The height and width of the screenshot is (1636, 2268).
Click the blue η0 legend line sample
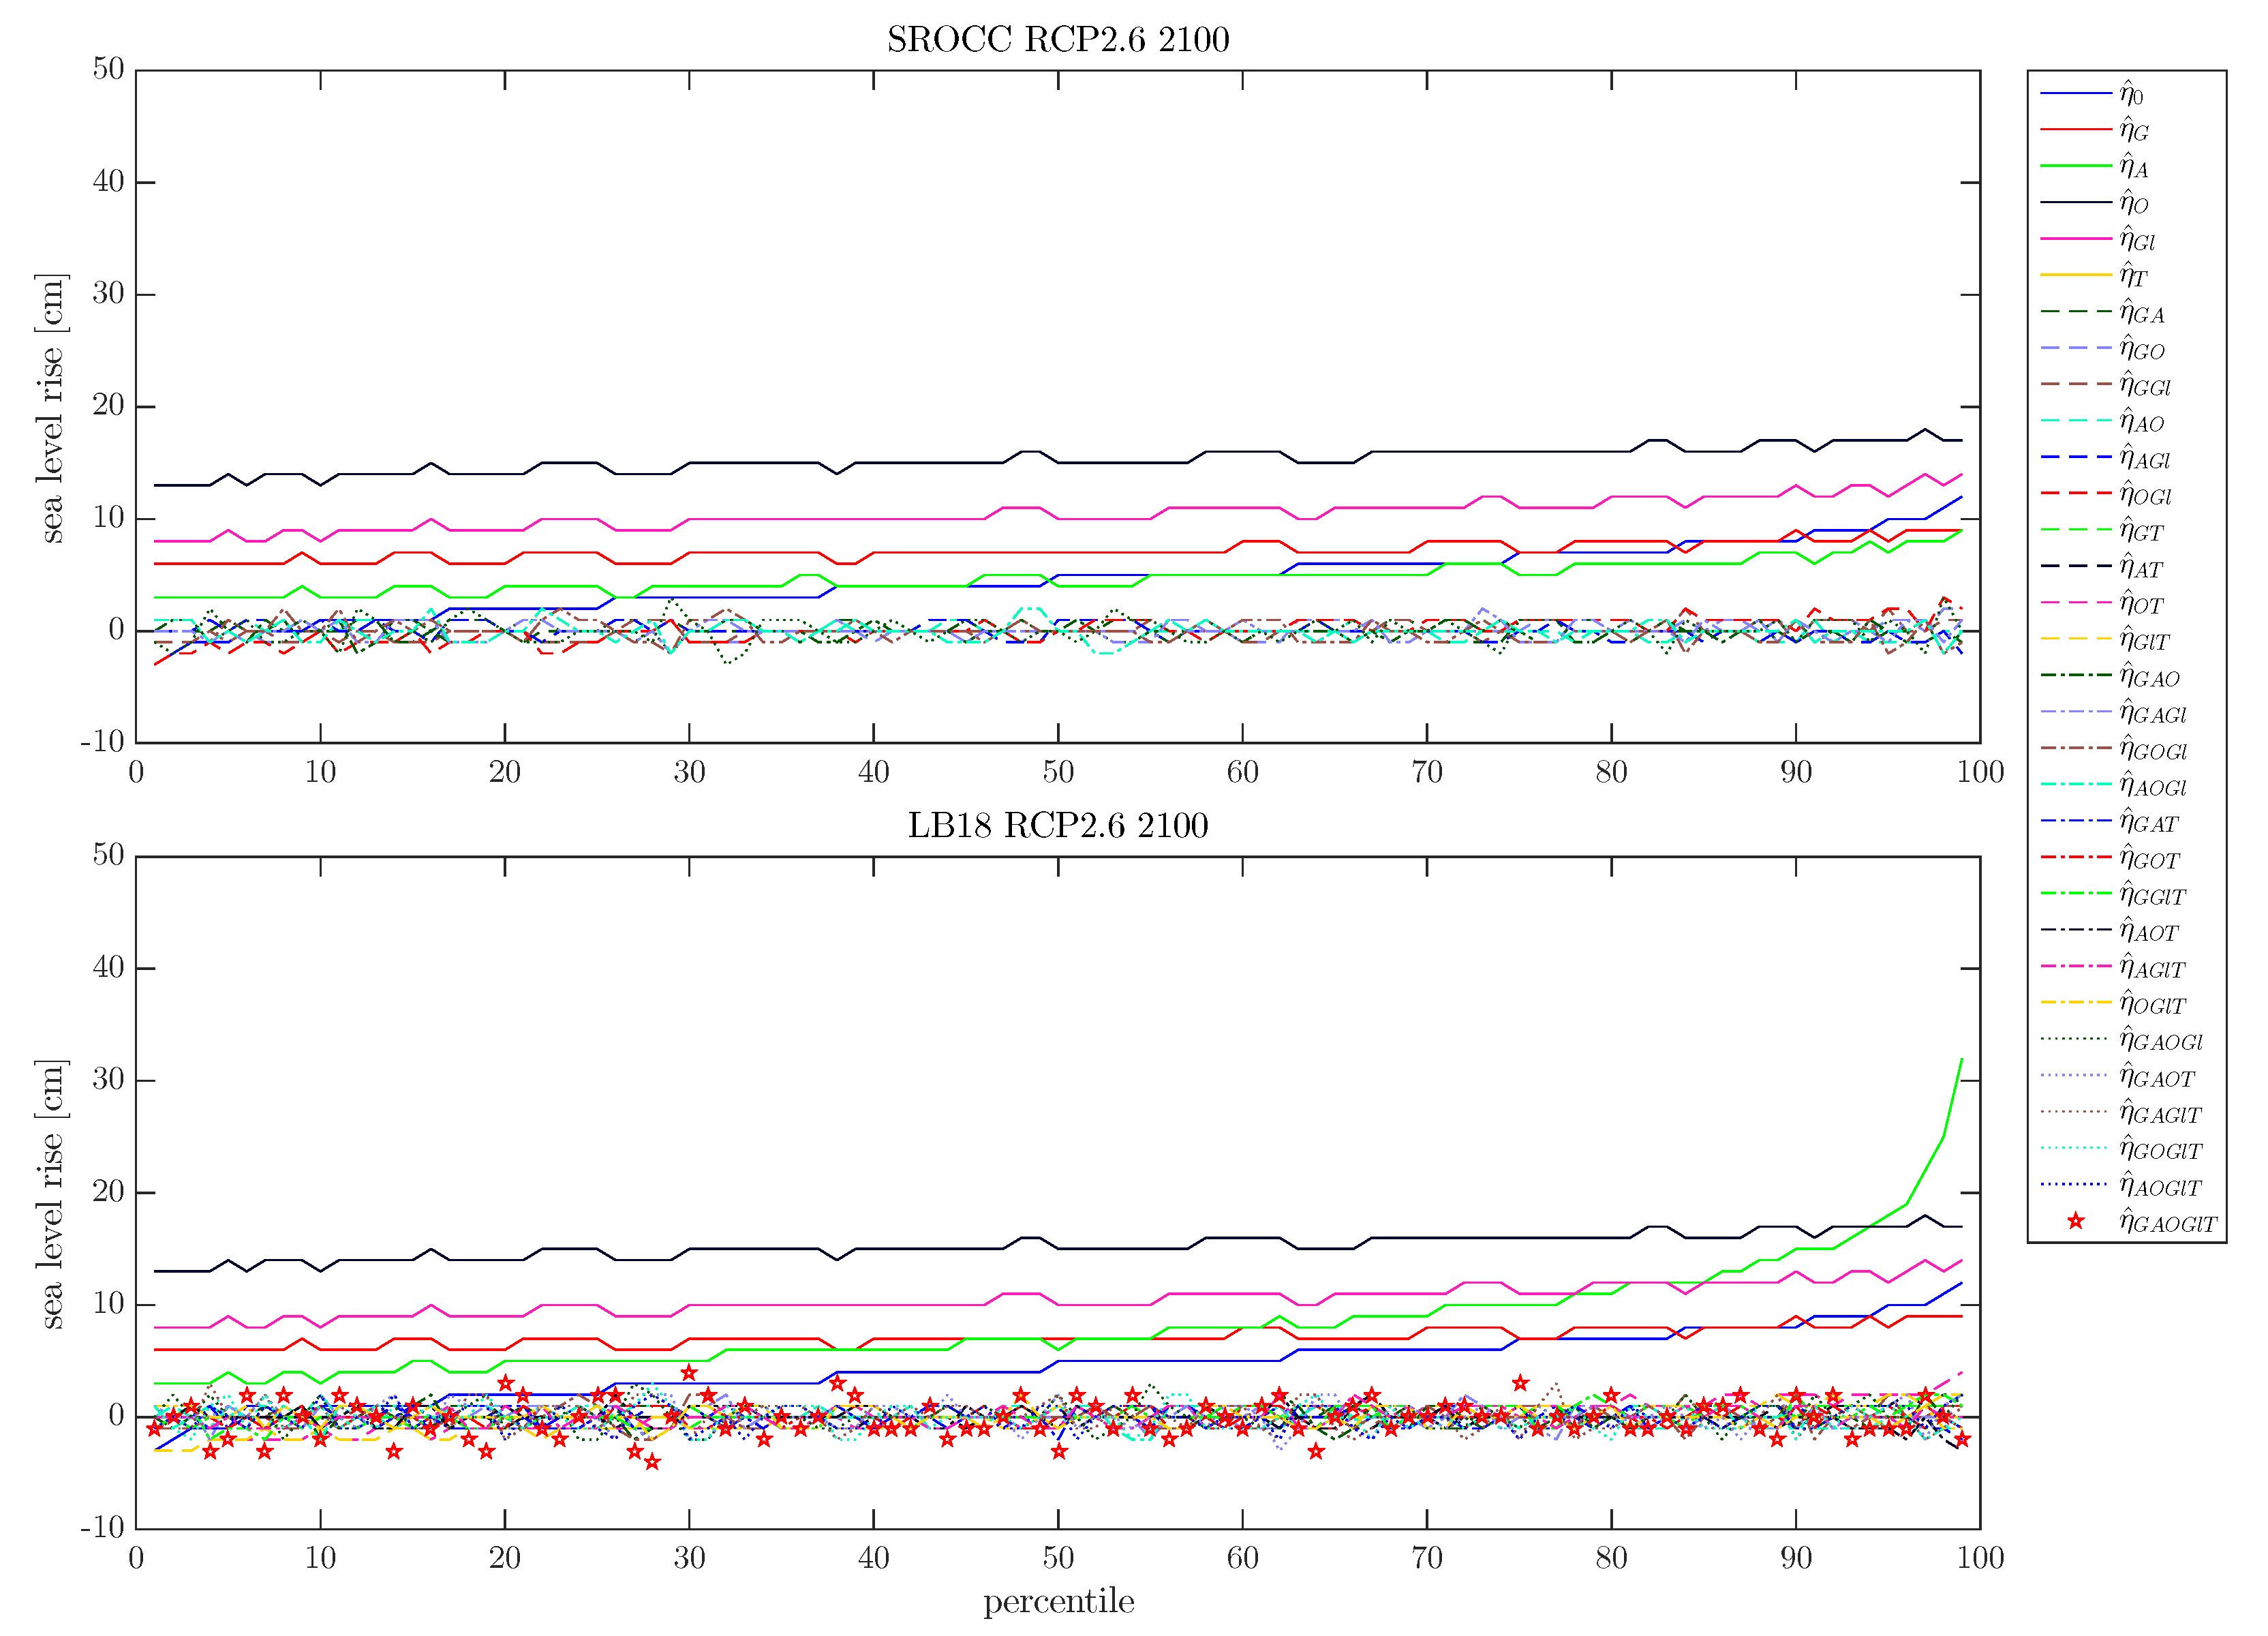(x=2076, y=93)
